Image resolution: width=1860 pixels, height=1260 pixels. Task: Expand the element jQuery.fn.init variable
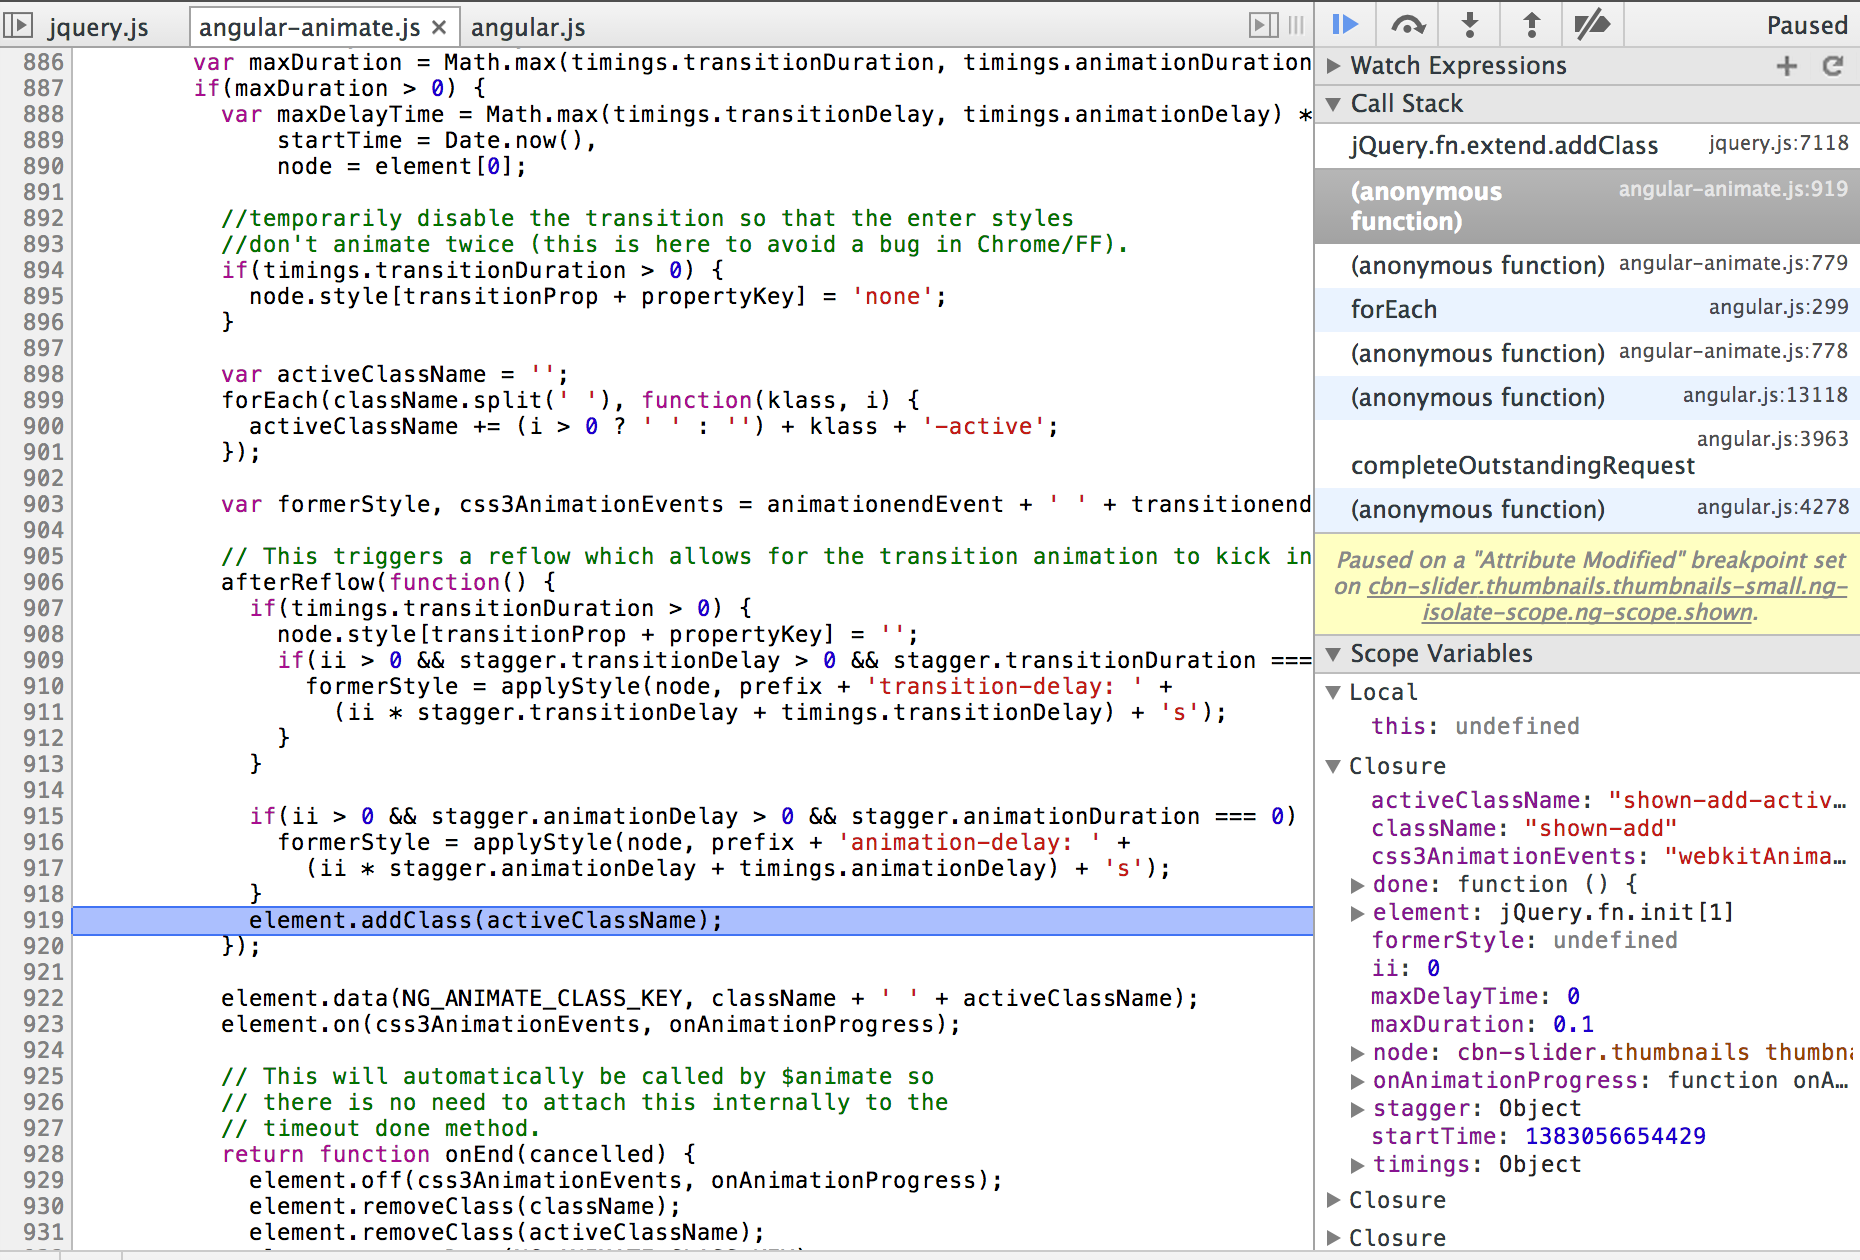click(x=1357, y=913)
